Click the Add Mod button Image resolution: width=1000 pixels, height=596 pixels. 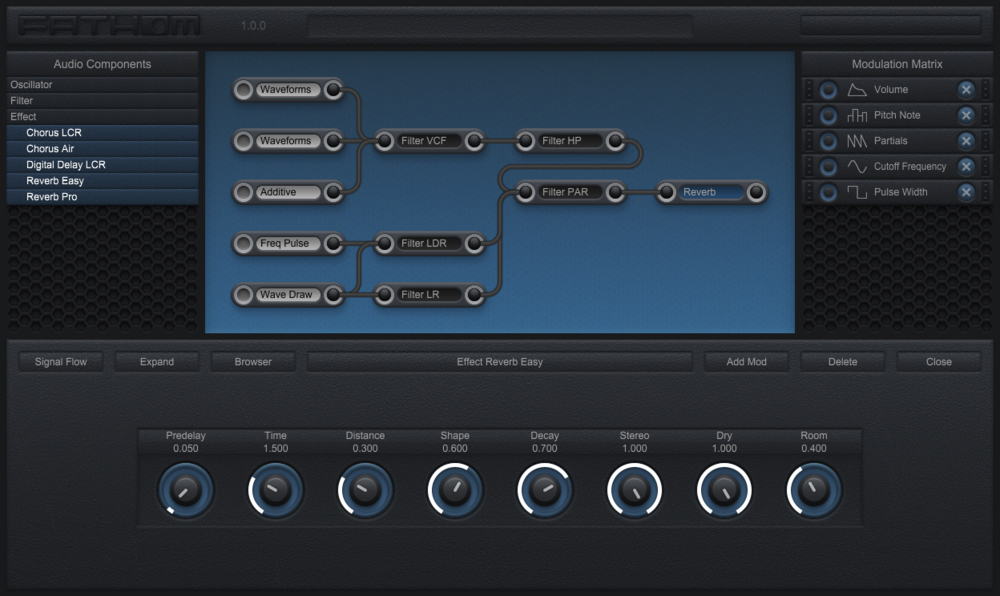point(746,361)
